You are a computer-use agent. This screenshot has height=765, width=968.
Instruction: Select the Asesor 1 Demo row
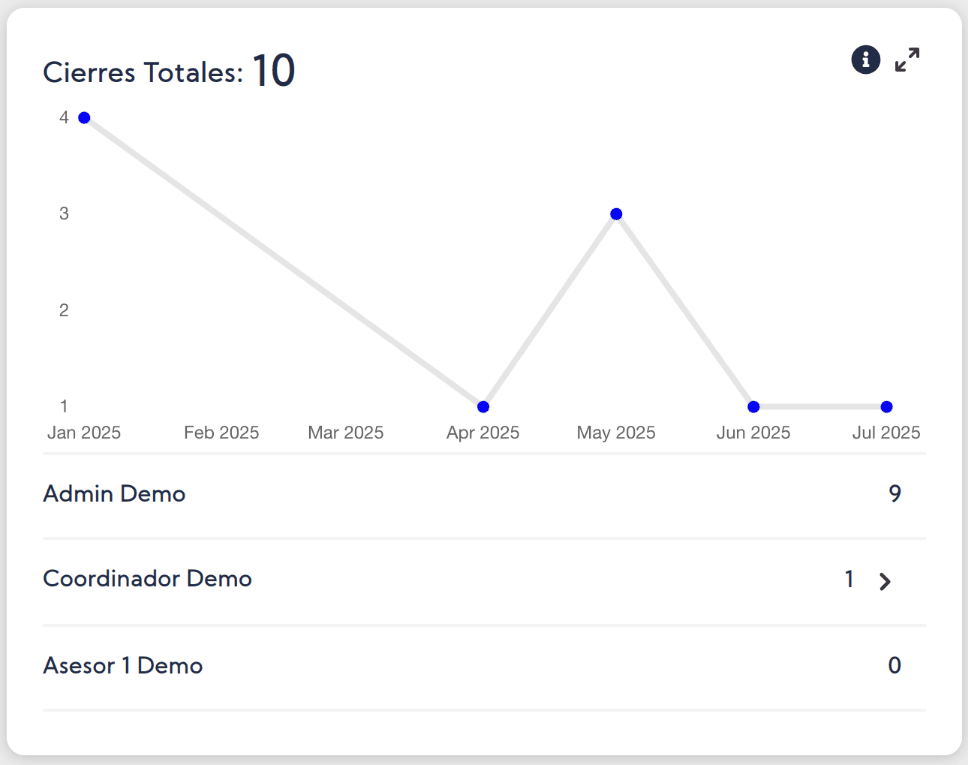pos(123,666)
